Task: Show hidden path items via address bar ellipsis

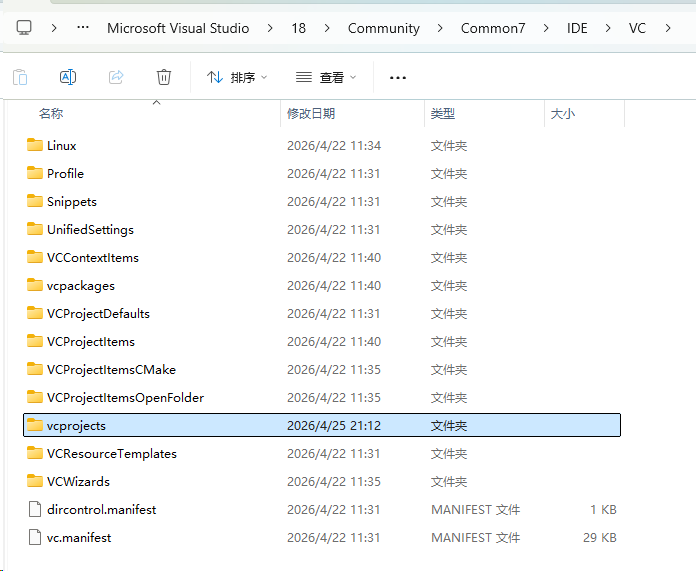Action: pyautogui.click(x=83, y=28)
